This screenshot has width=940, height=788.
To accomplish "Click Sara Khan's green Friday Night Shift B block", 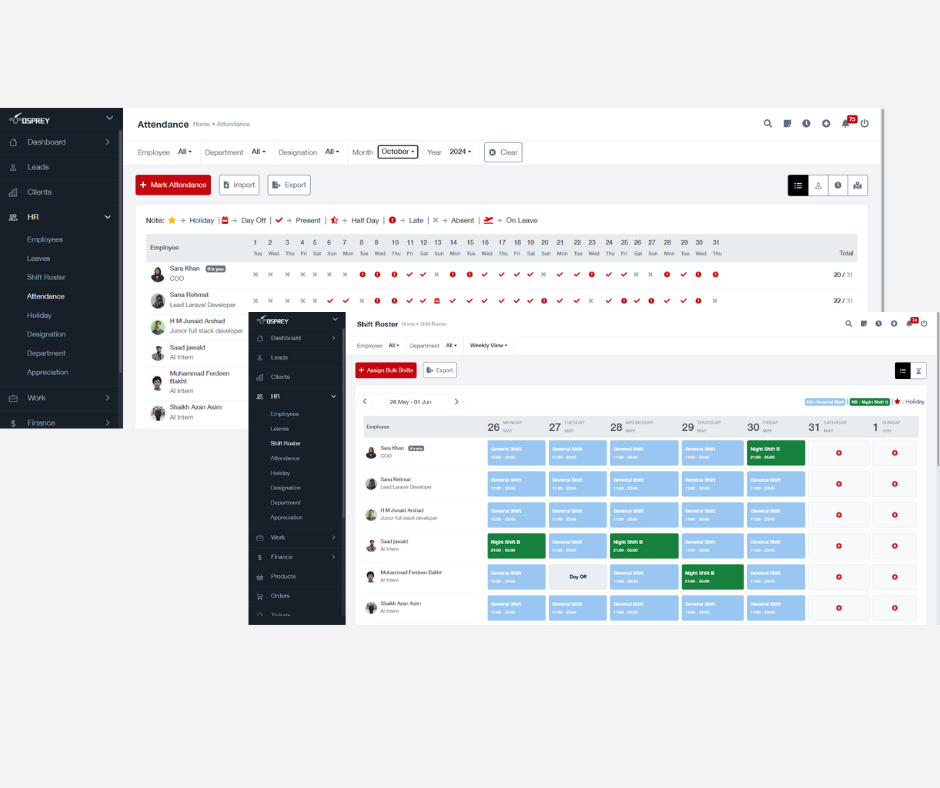I will [775, 453].
